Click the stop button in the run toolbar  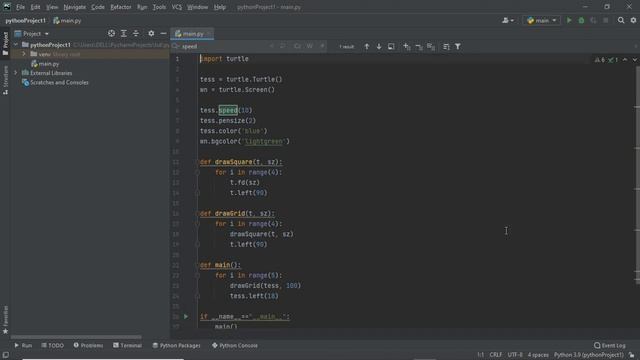coord(606,20)
